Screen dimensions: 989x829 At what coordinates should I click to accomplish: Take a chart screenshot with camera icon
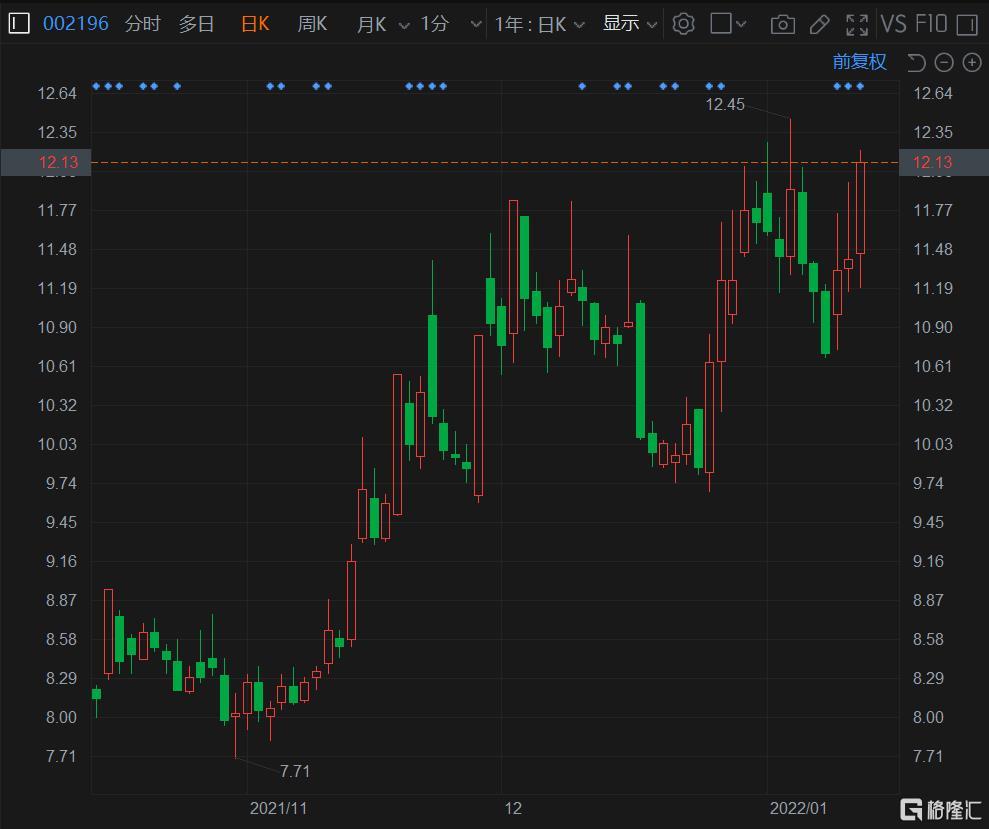click(x=782, y=25)
